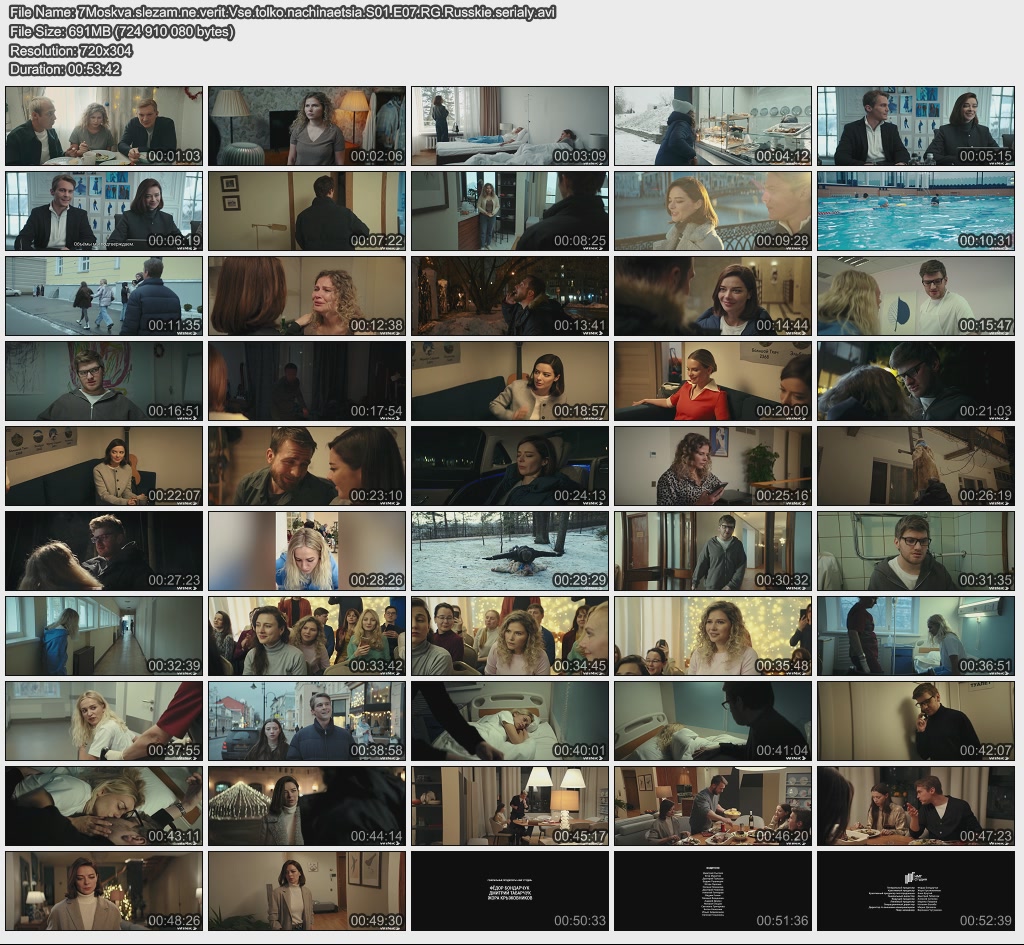Open the credits frame at 00:50:33
Viewport: 1024px width, 945px height.
pos(510,891)
